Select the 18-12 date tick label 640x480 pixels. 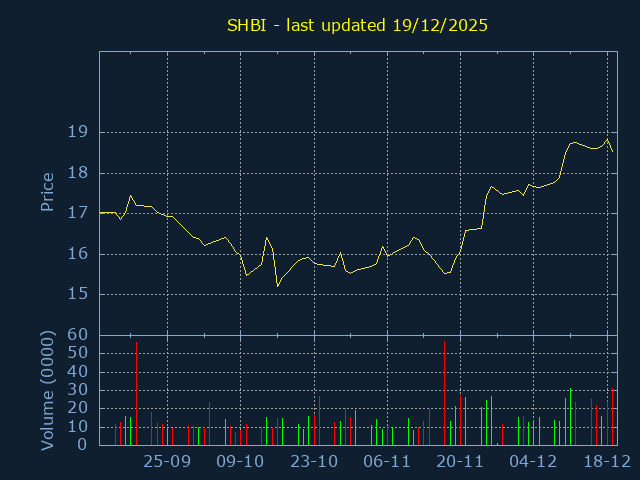[606, 461]
